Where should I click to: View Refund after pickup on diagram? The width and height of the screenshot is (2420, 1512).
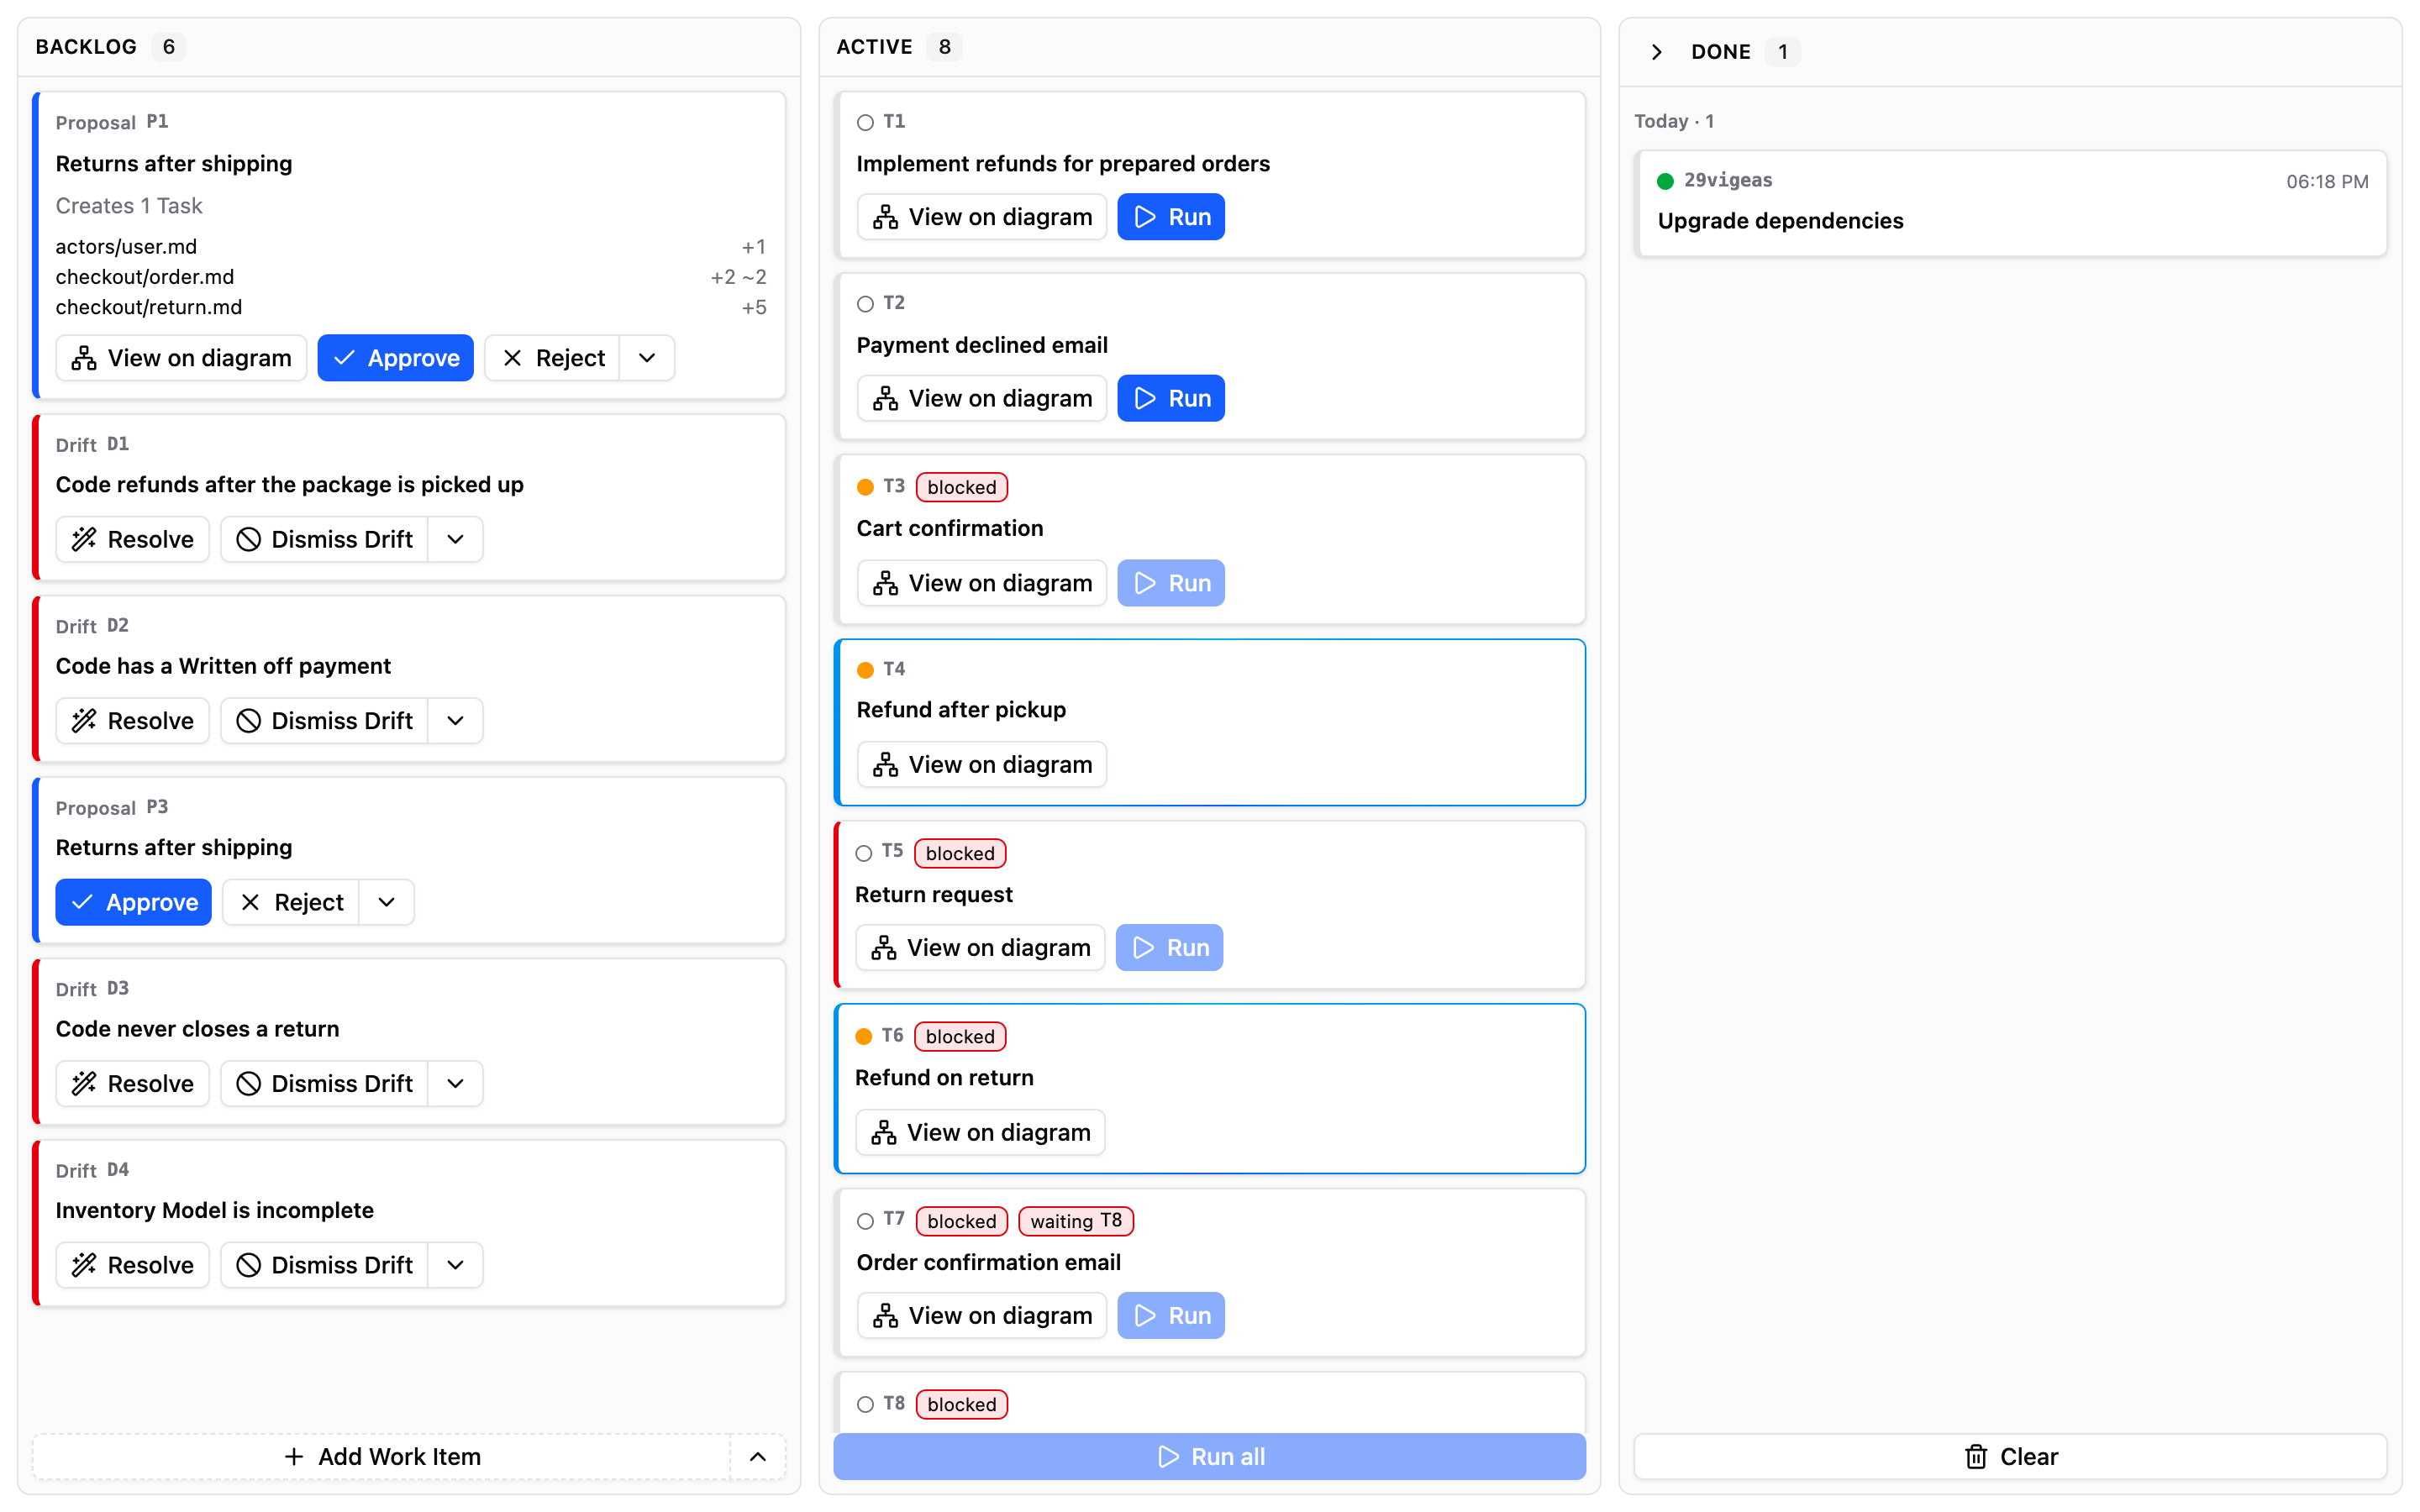[x=981, y=764]
